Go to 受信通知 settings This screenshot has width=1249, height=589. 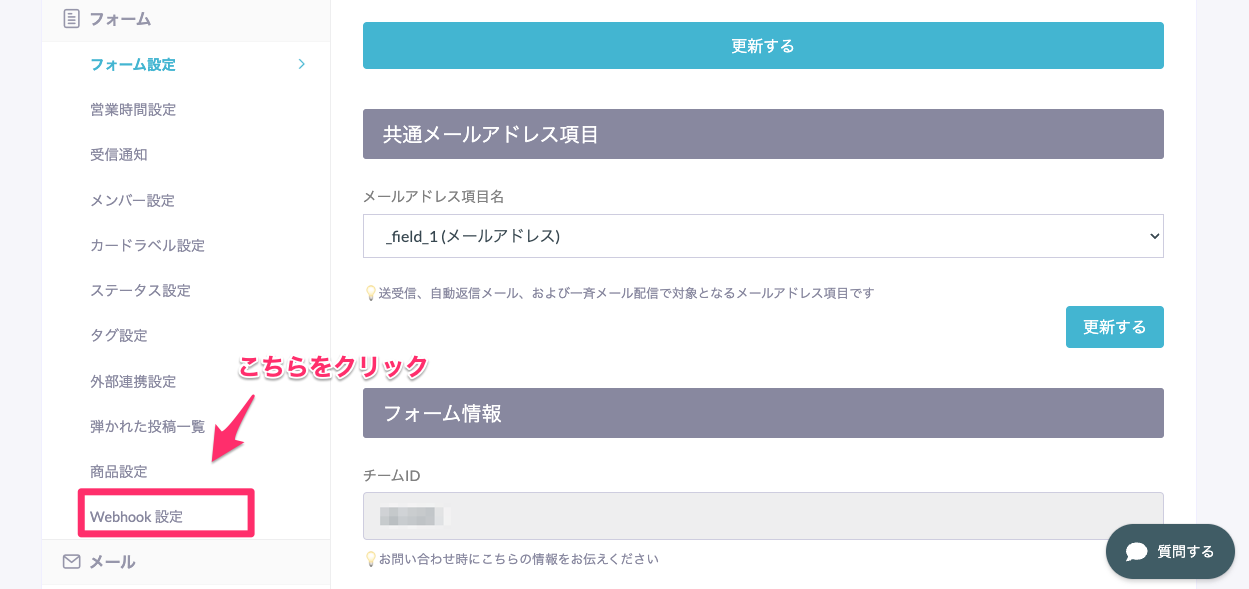(x=119, y=155)
